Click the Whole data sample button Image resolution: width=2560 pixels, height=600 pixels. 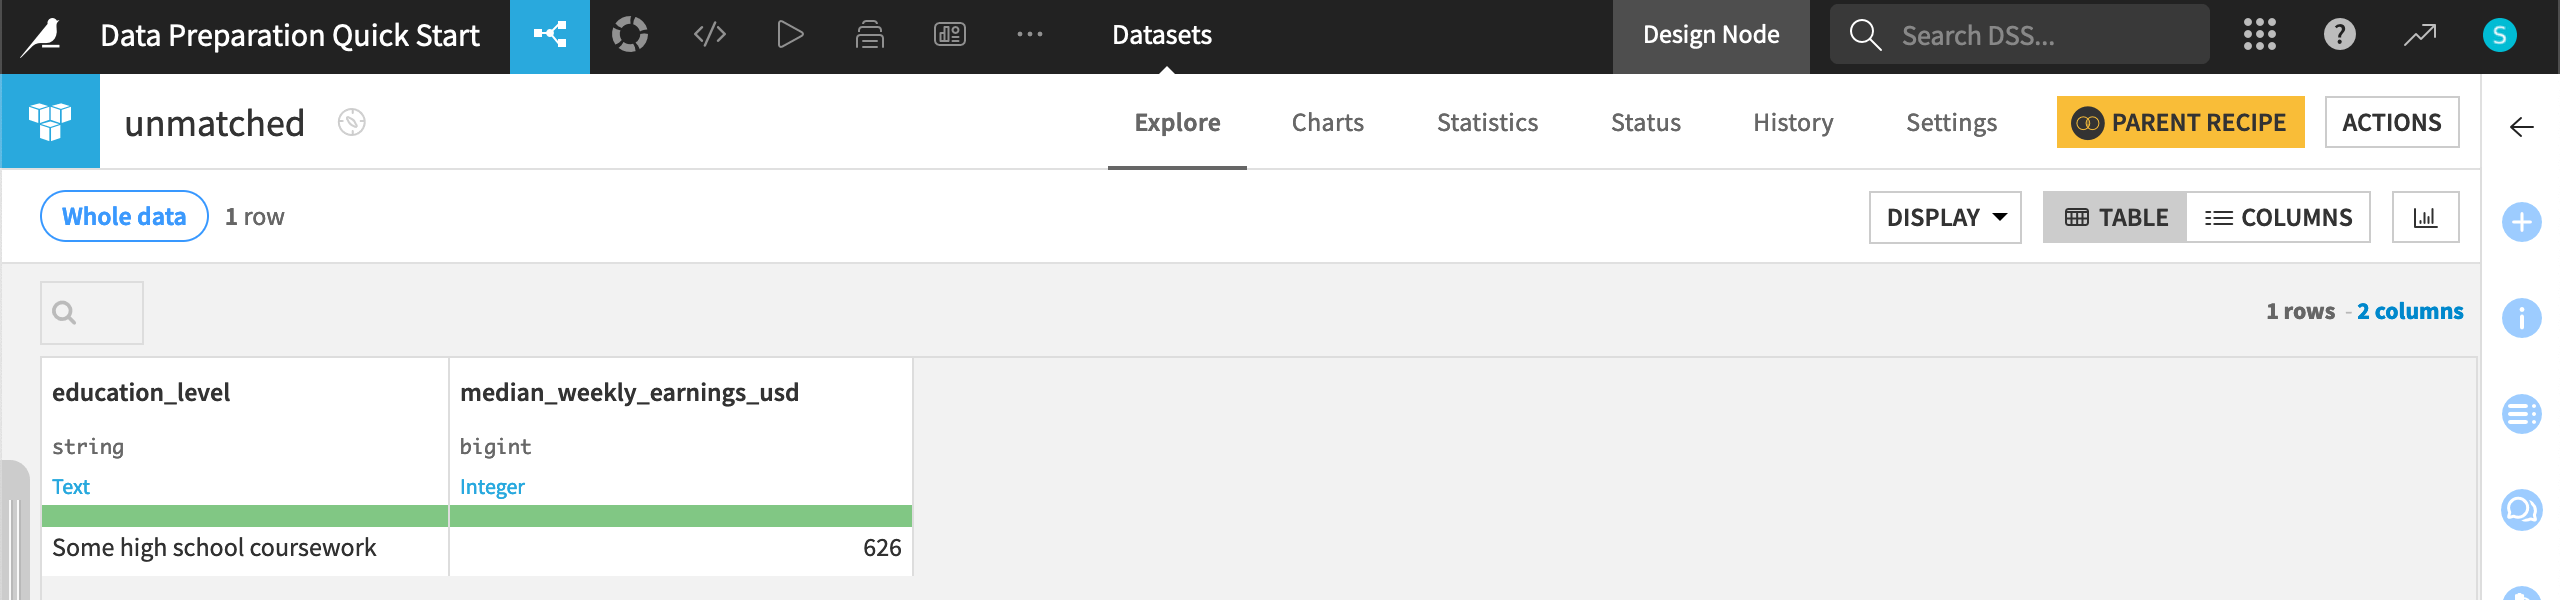coord(124,216)
